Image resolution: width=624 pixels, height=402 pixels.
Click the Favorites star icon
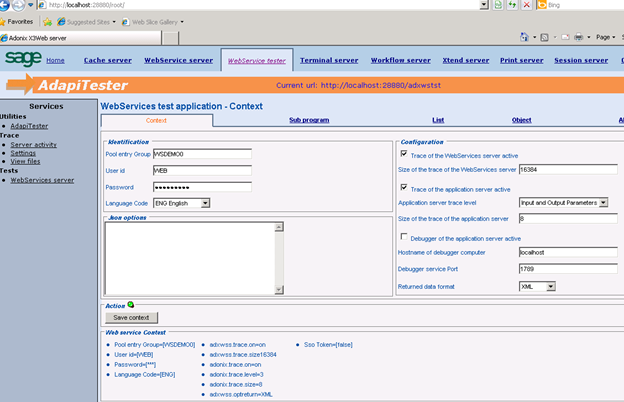tap(5, 21)
